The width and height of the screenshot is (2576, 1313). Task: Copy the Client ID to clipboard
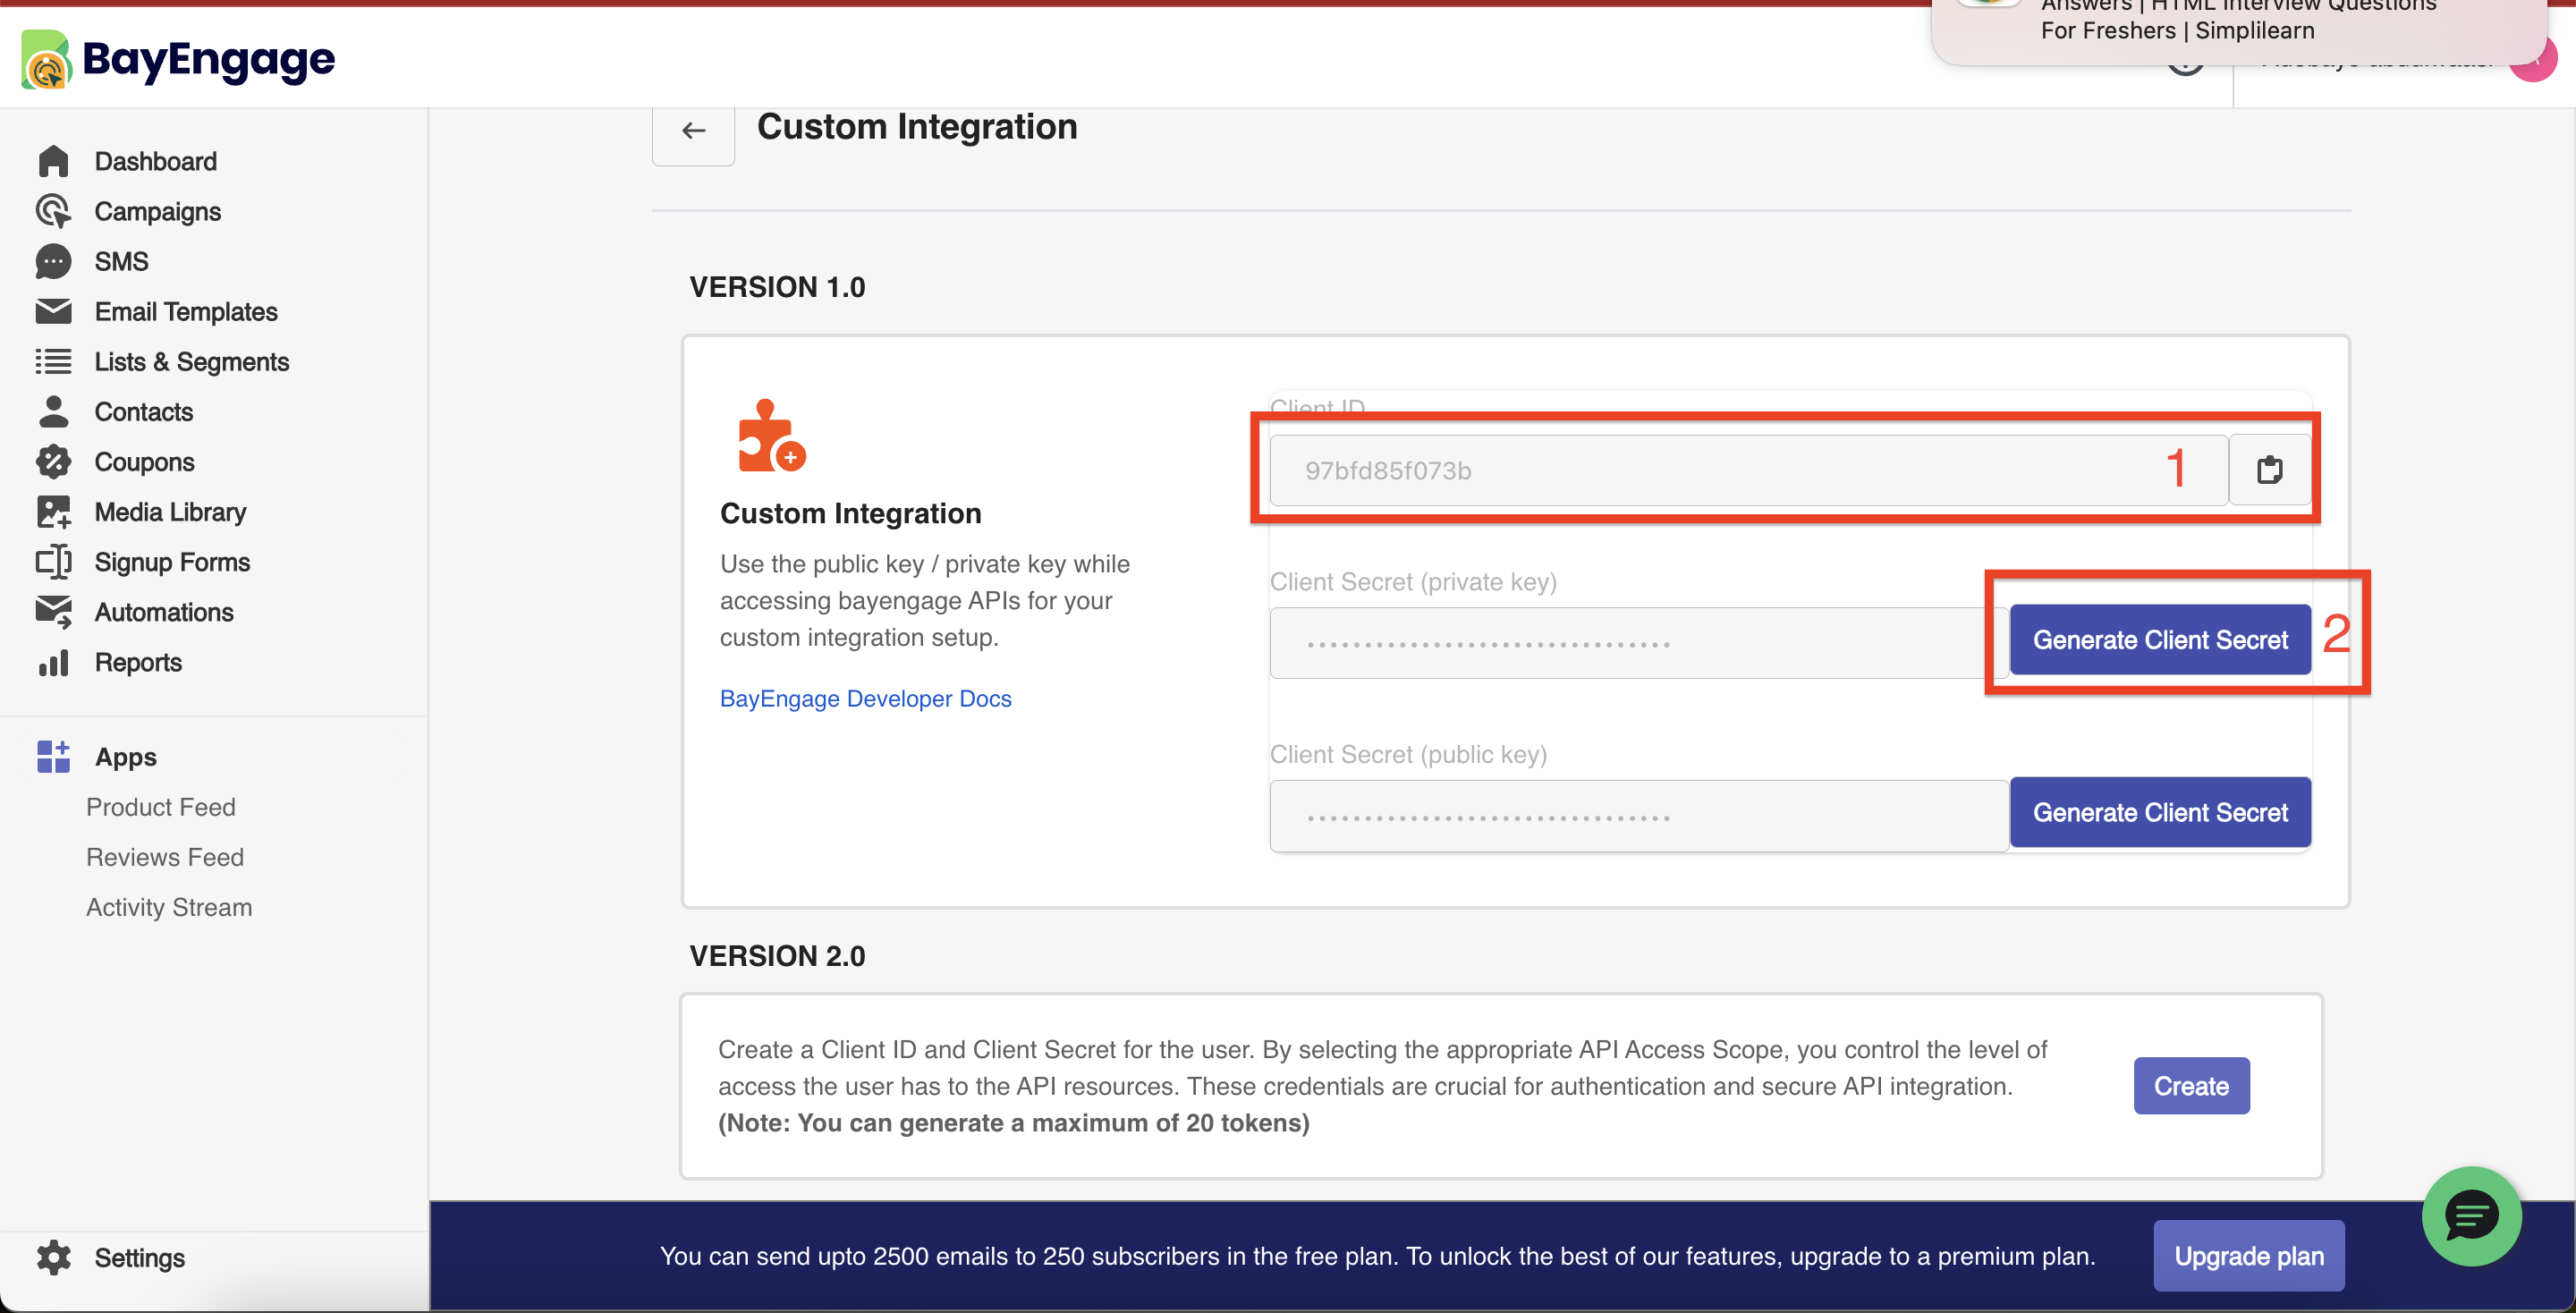2269,469
